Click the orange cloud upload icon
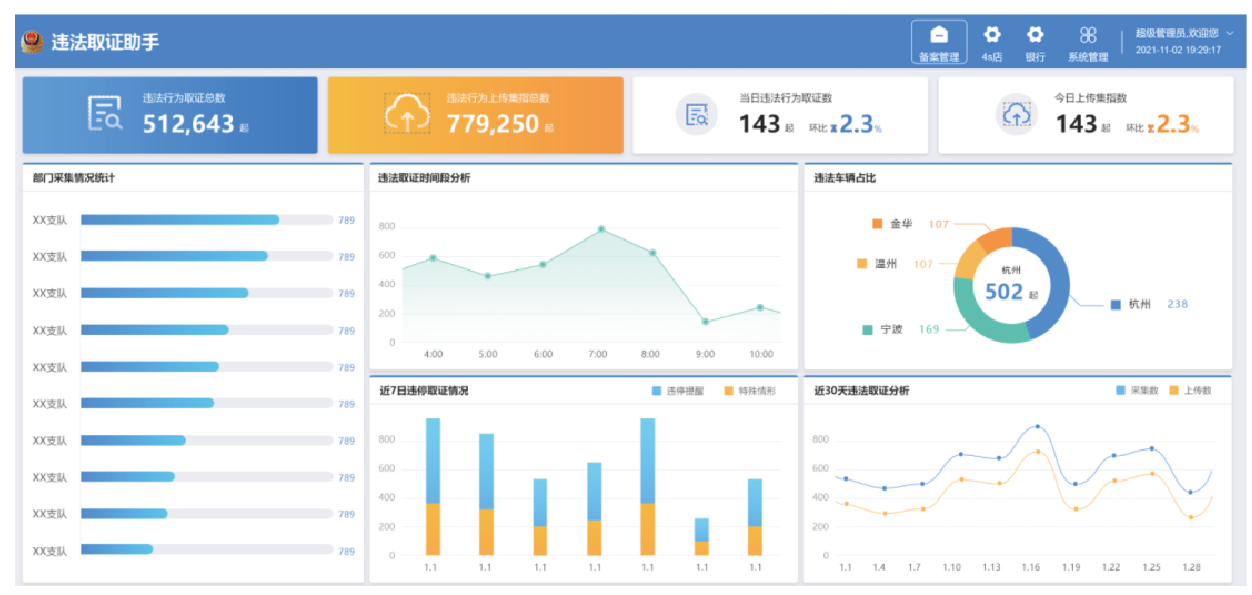 click(x=408, y=115)
